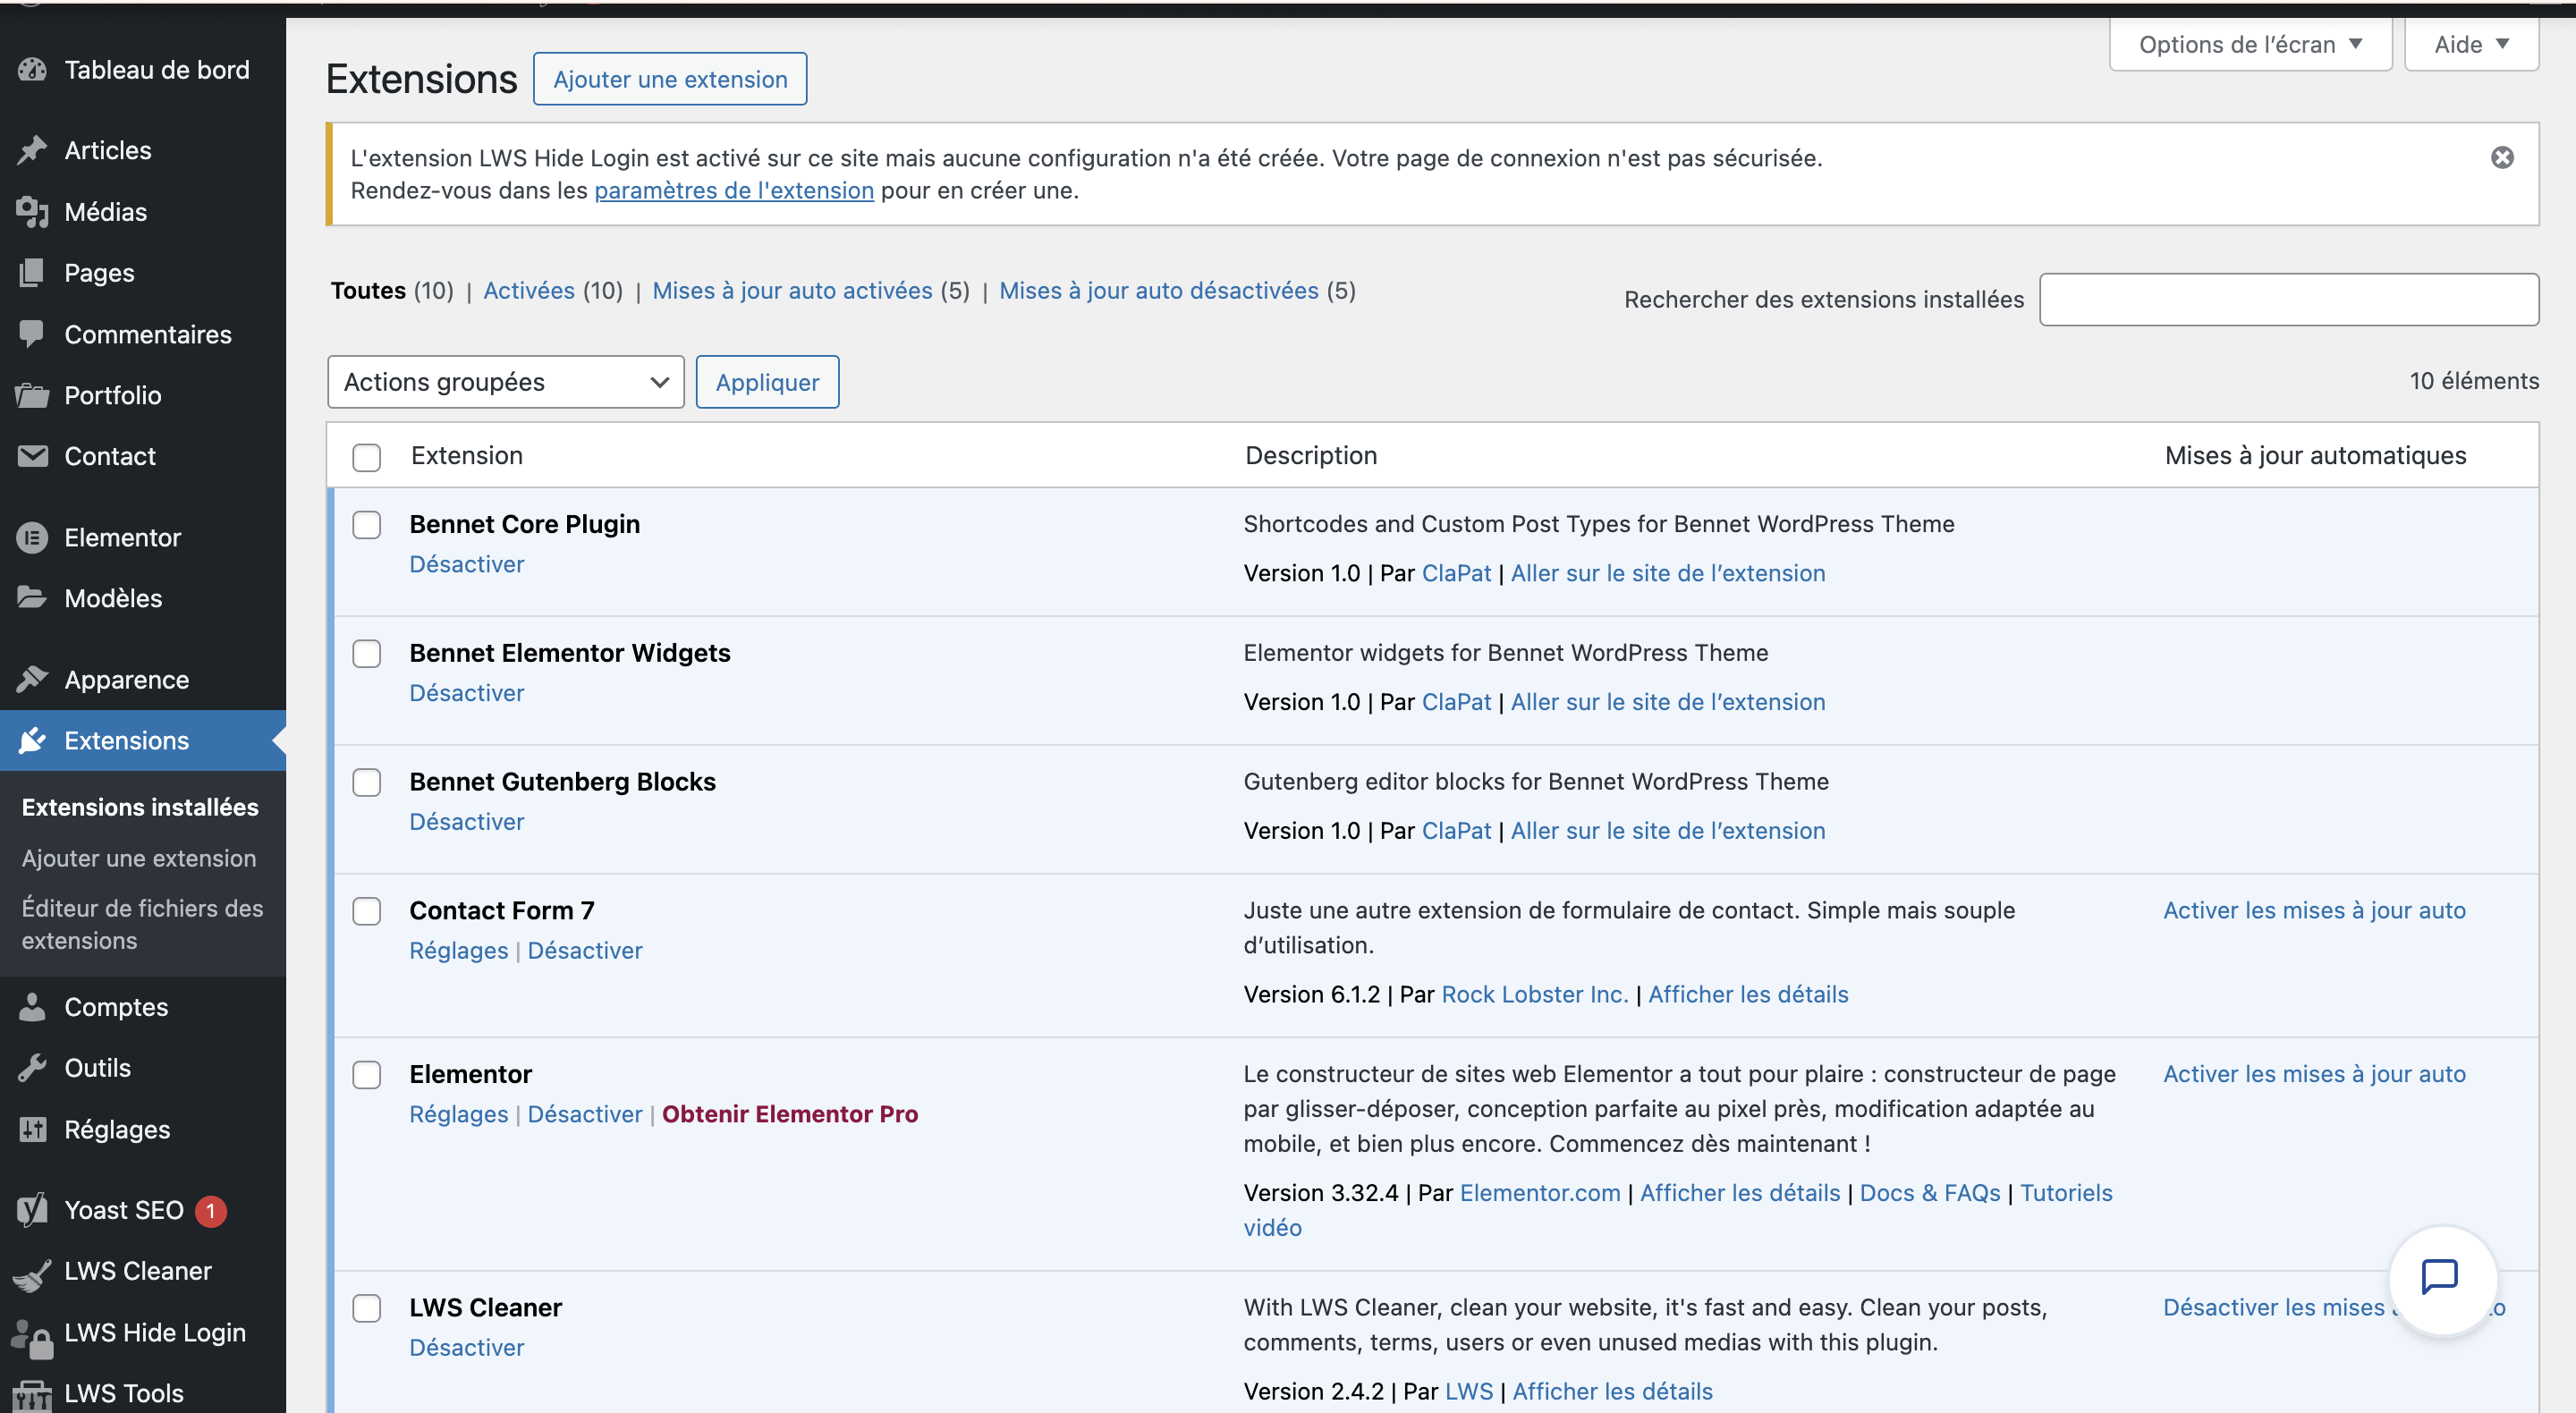The height and width of the screenshot is (1413, 2576).
Task: Click the Apparence paintbrush icon
Action: coord(32,680)
